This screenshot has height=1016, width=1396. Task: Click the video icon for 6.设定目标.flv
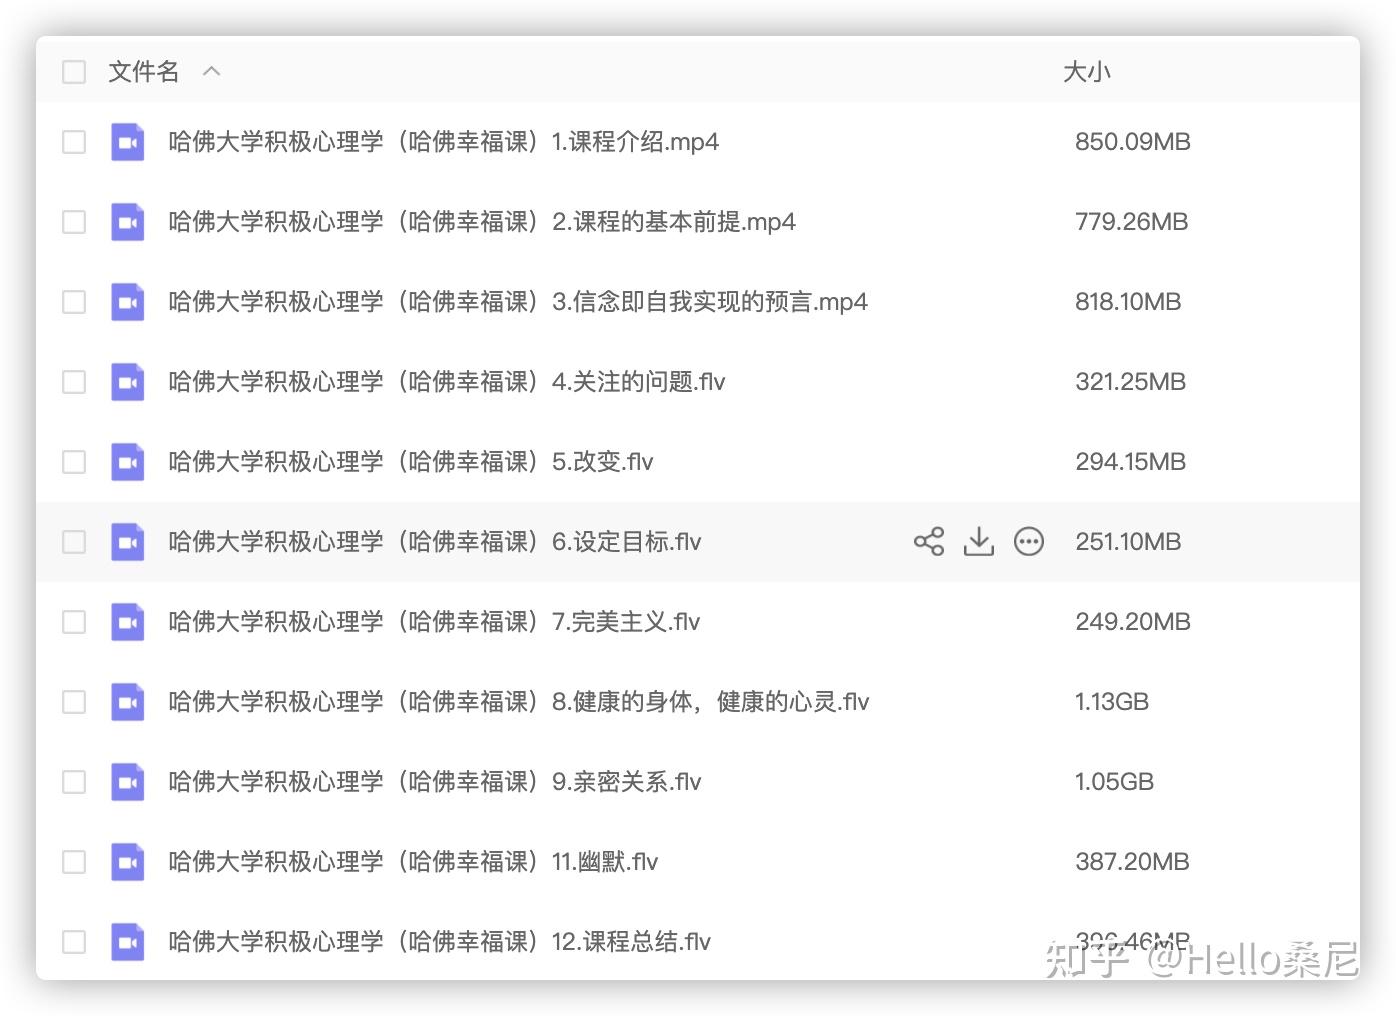127,542
